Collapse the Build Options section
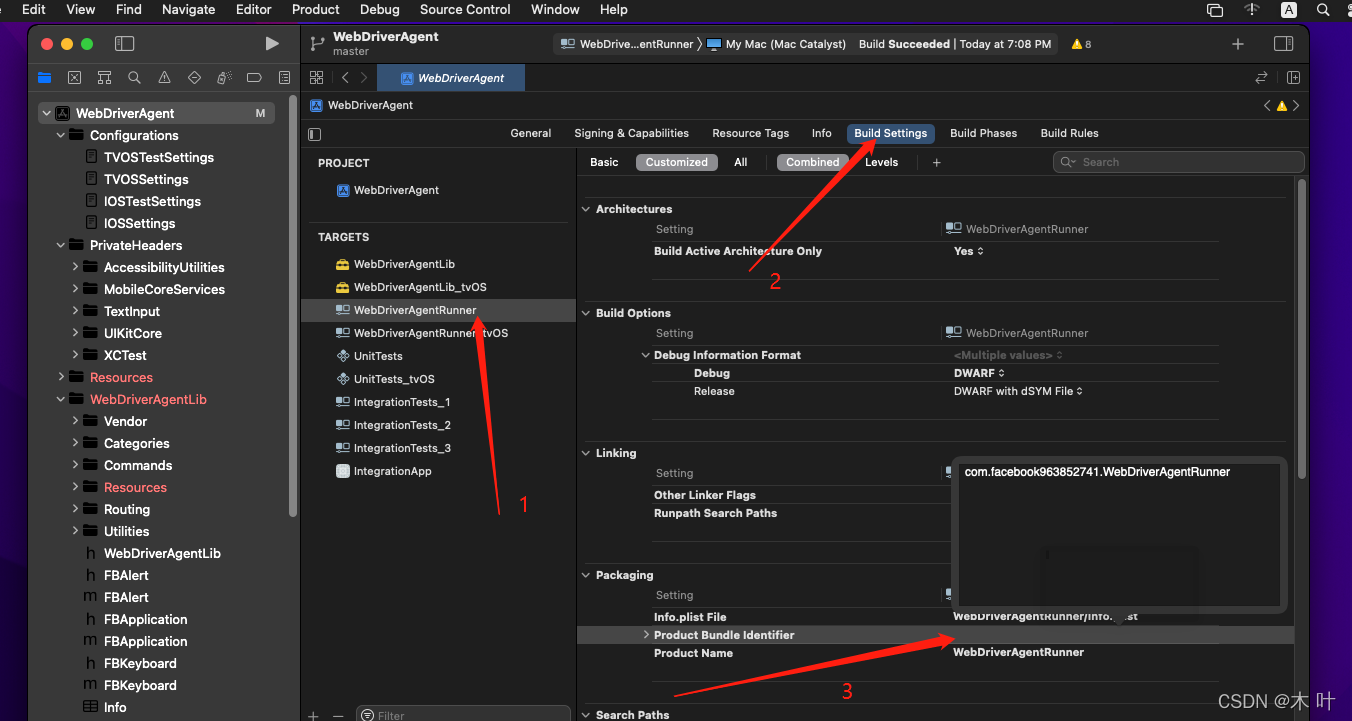The width and height of the screenshot is (1352, 721). 586,313
